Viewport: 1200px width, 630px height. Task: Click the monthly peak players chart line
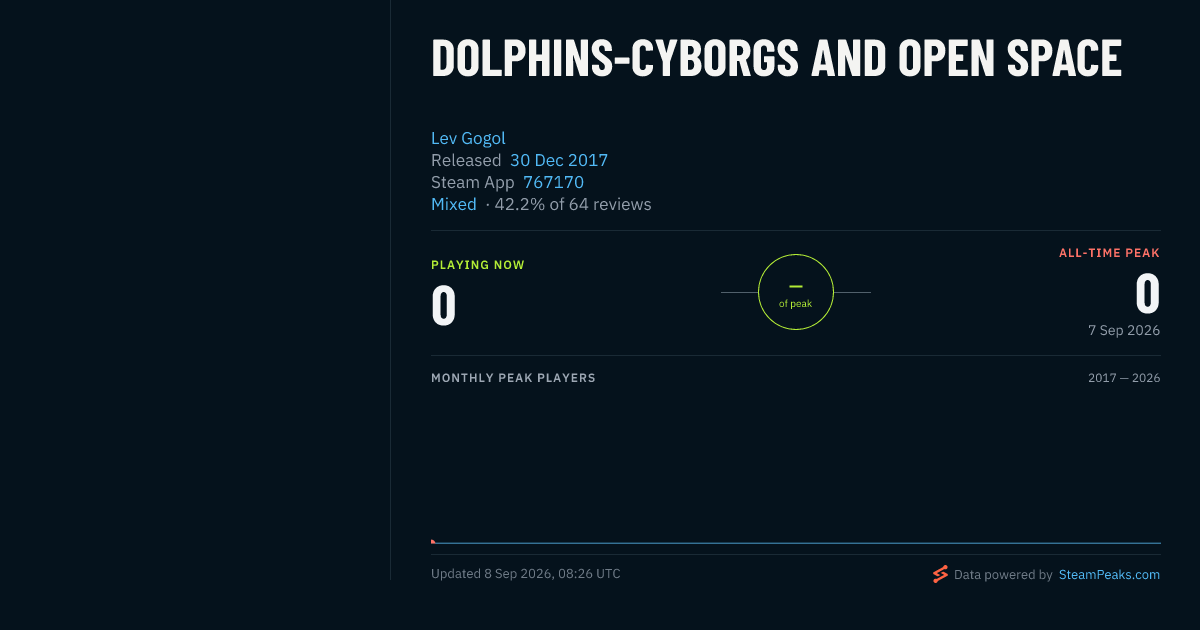click(796, 543)
